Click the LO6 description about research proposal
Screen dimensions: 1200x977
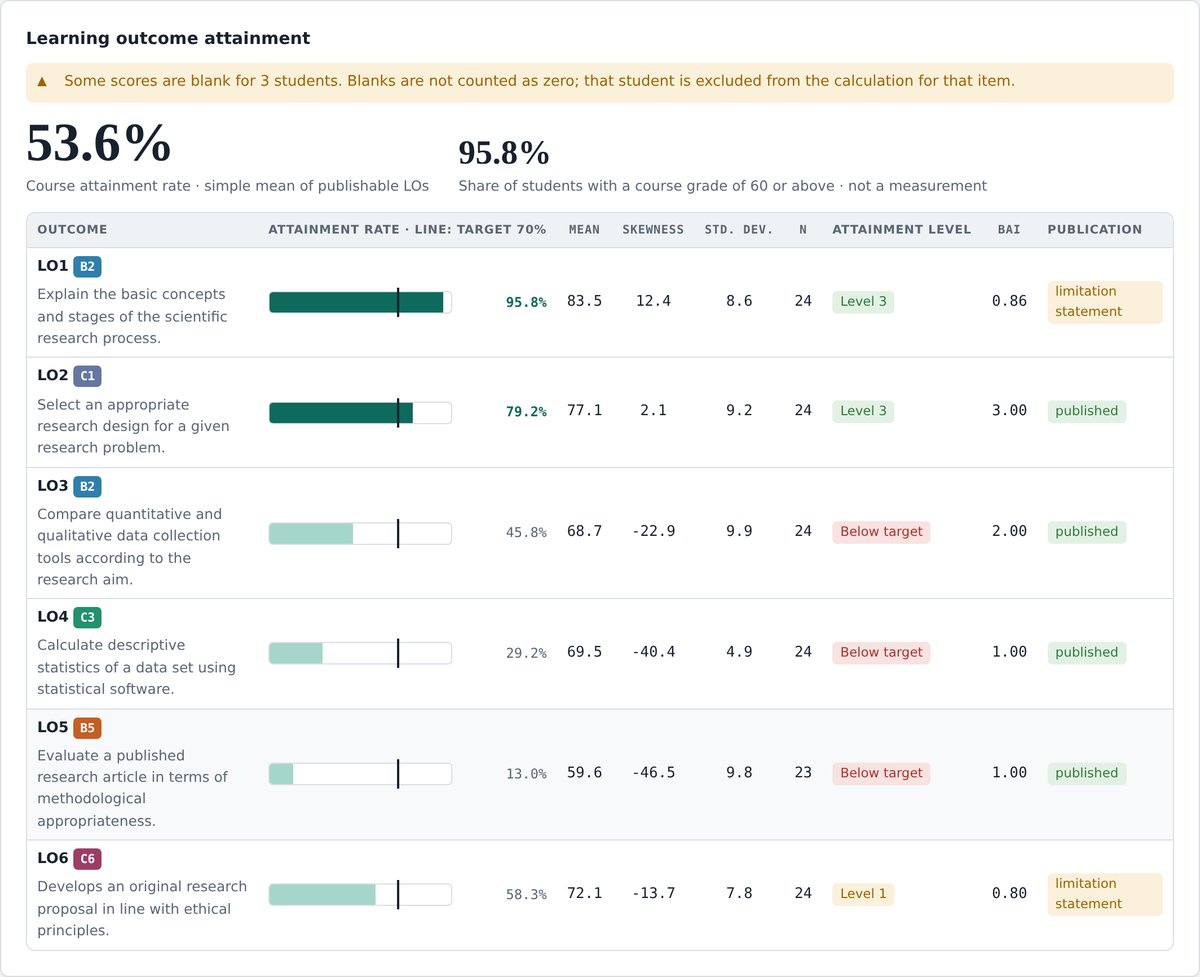coord(142,909)
